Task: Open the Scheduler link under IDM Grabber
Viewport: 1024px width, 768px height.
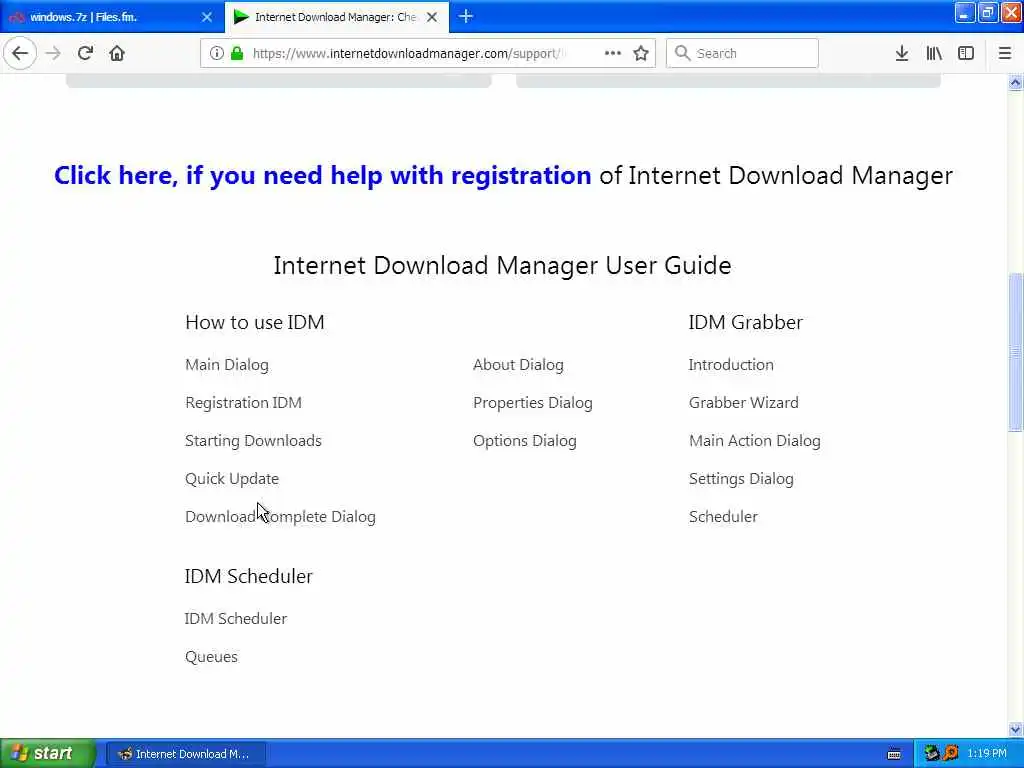Action: pos(723,516)
